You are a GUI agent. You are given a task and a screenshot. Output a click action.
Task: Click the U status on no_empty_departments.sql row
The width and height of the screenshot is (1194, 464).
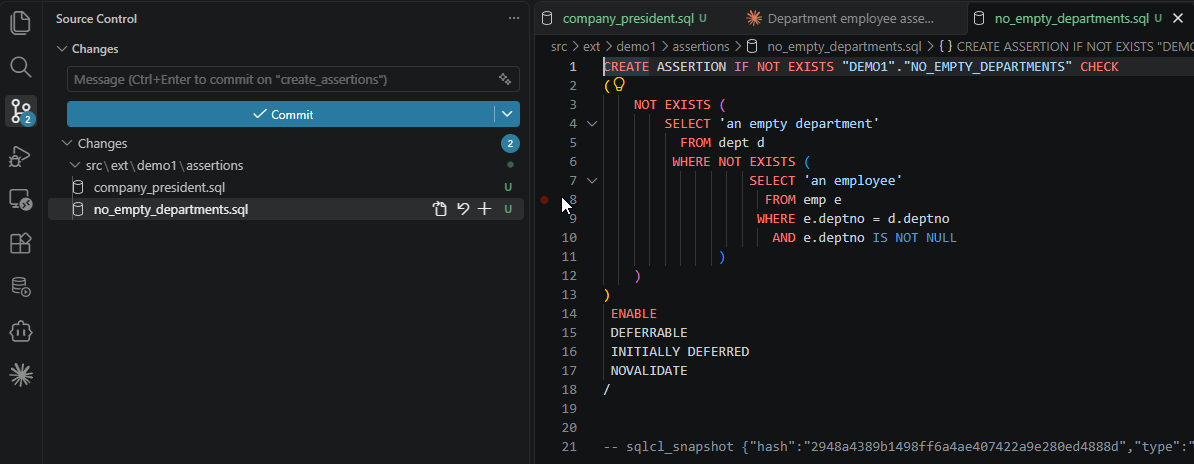[508, 209]
